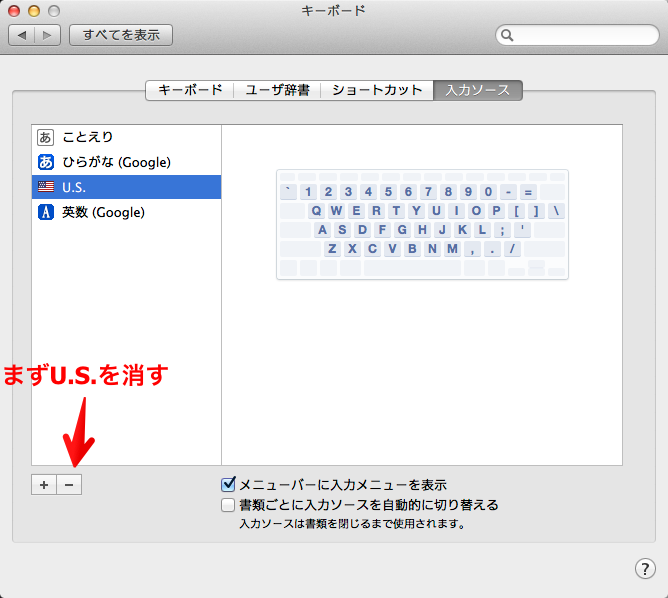Viewport: 668px width, 598px height.
Task: Select ことえり in the input source list
Action: (x=127, y=137)
